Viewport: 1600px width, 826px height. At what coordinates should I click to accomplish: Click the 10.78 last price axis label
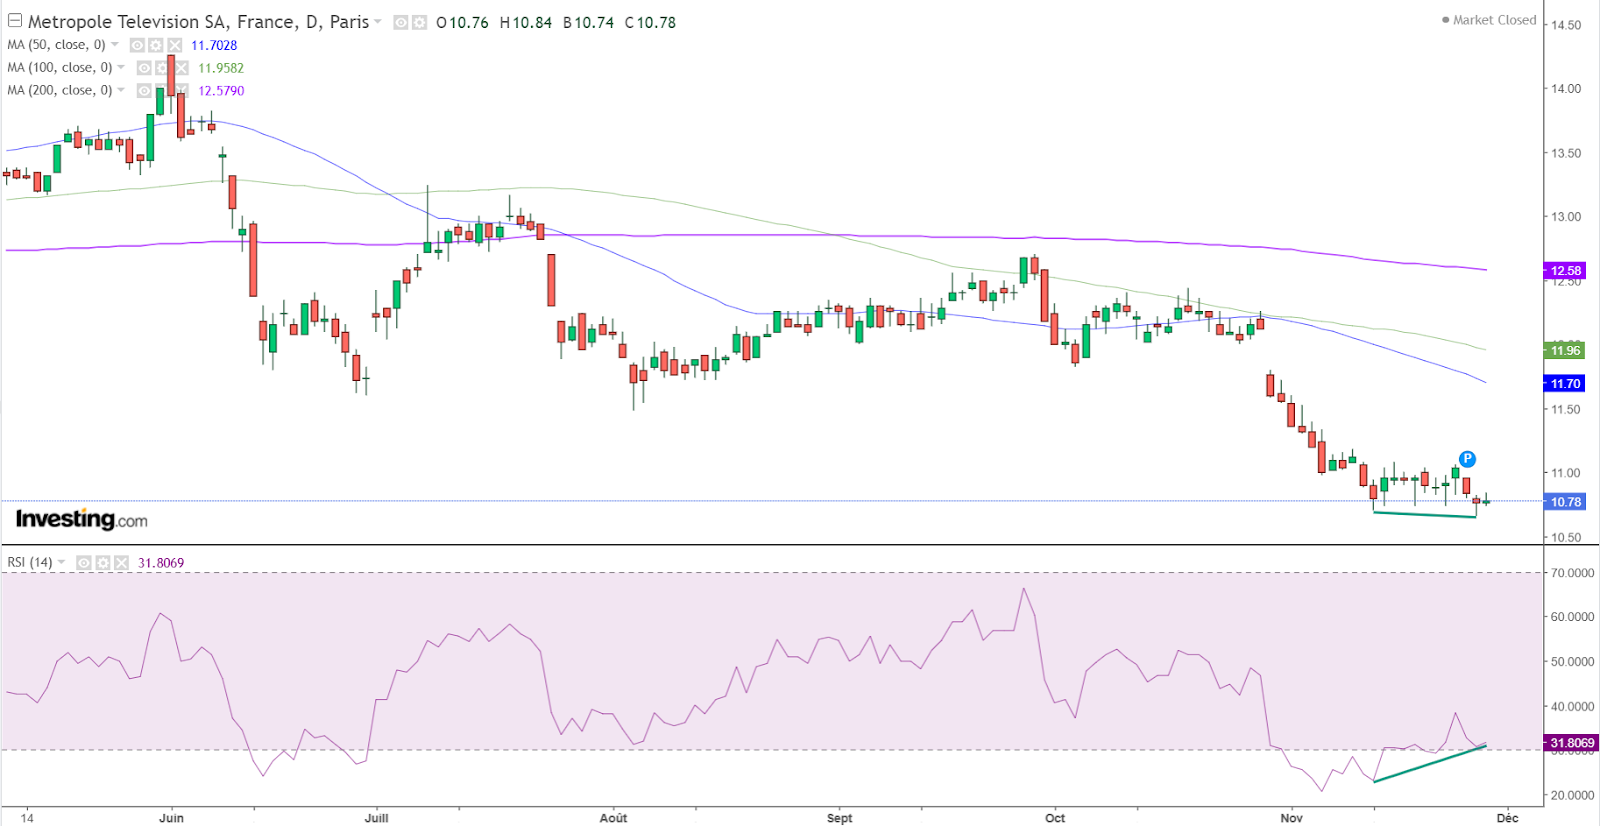1565,502
